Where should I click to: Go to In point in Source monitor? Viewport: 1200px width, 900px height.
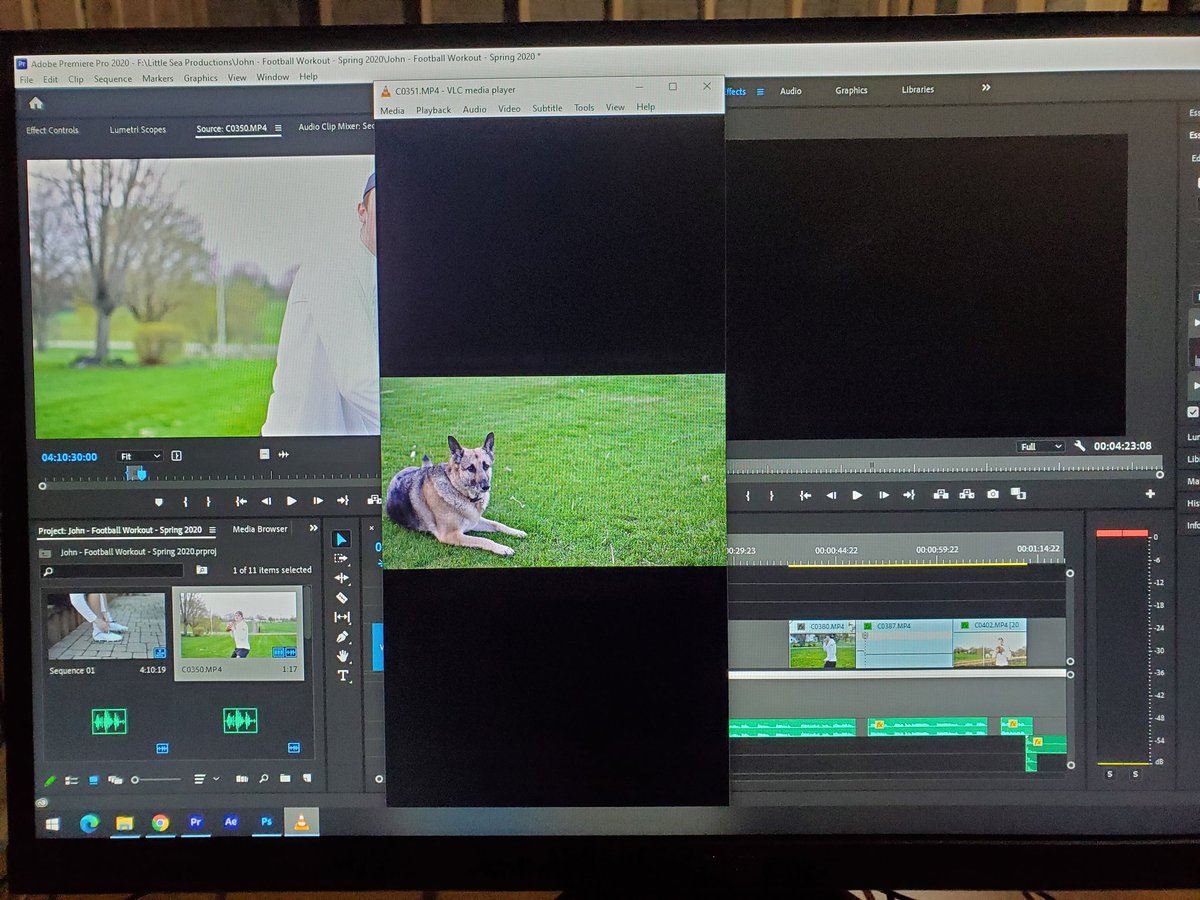click(x=241, y=501)
